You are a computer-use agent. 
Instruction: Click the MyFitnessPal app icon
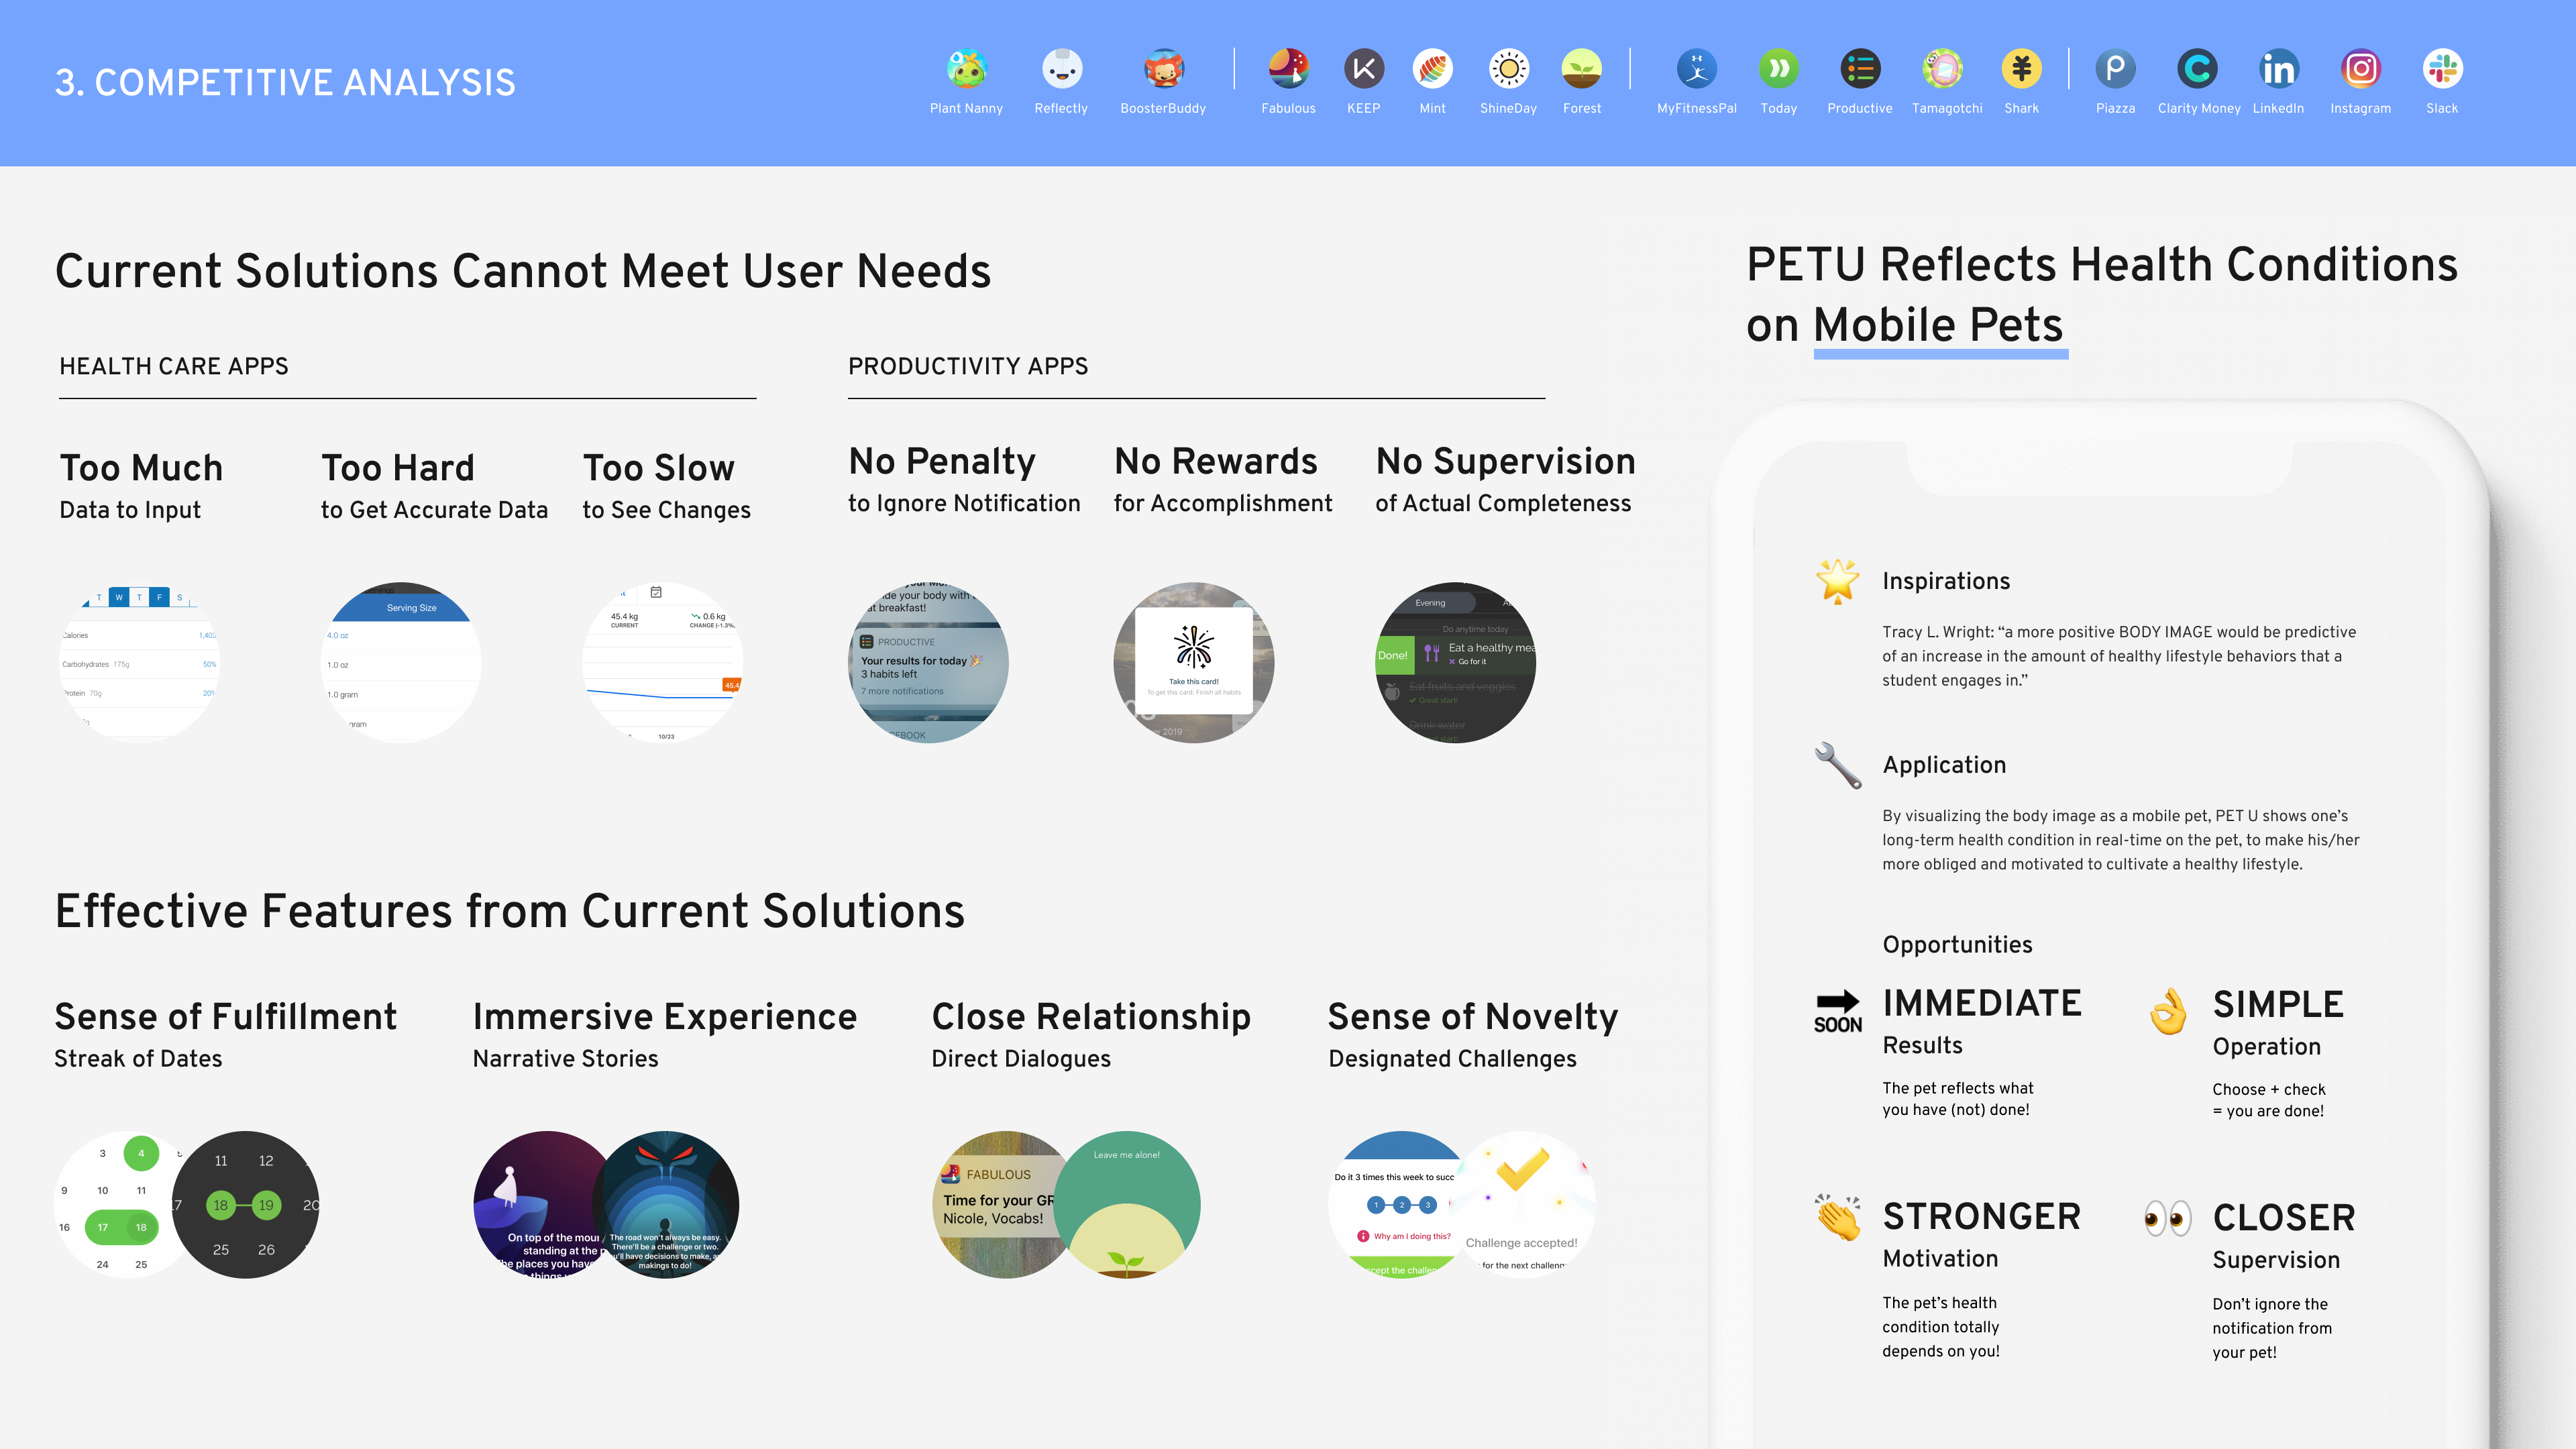[x=1696, y=69]
